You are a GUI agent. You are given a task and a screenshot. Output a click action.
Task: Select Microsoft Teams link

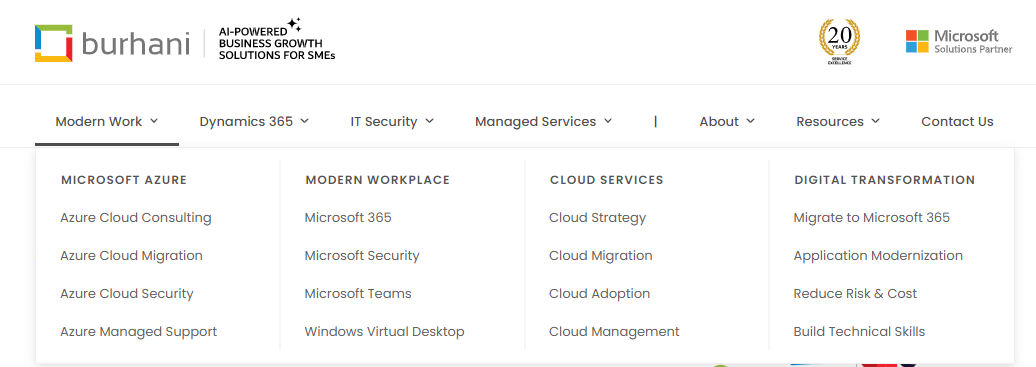tap(358, 294)
